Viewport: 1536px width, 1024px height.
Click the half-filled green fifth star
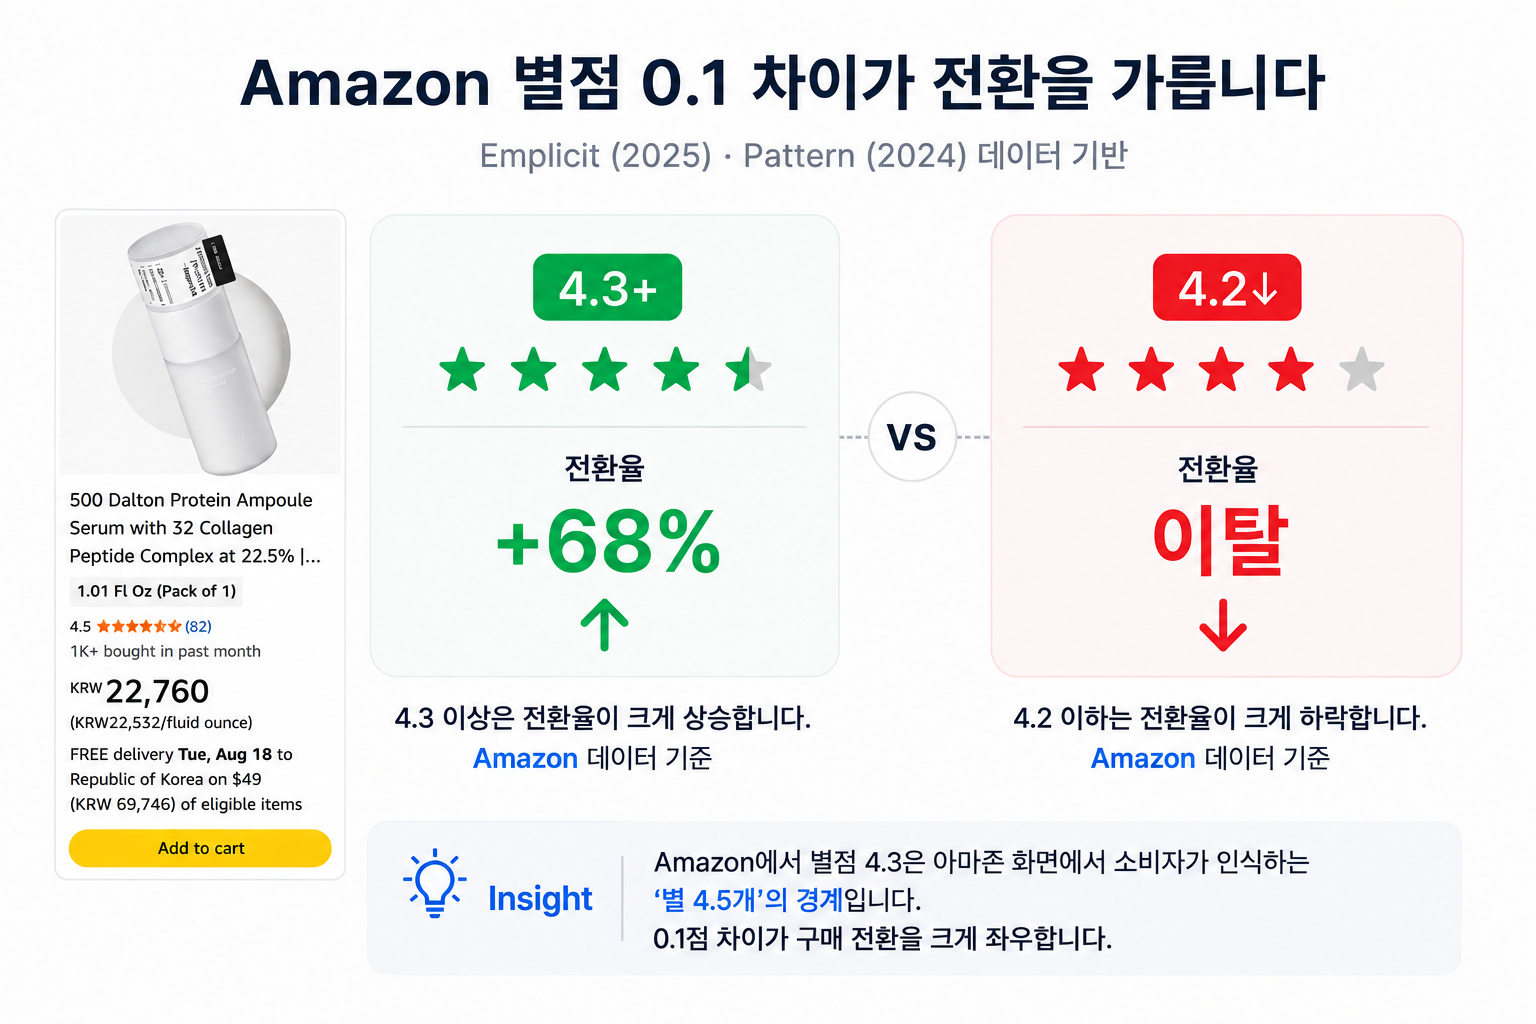pyautogui.click(x=749, y=370)
